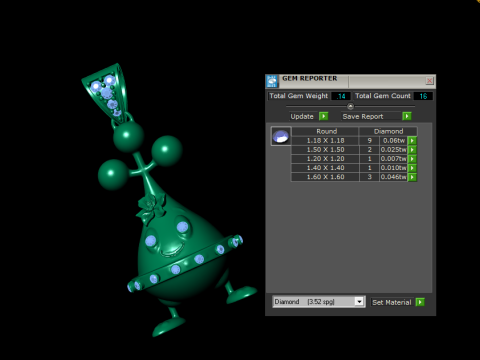Click the 0.06tw weight cell

coord(394,141)
